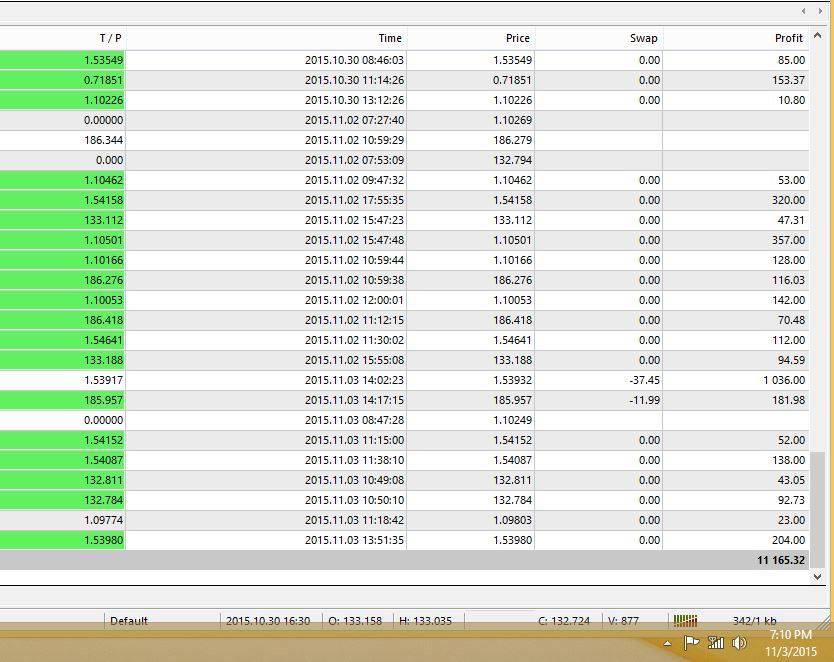Select the profit value 357.00
The height and width of the screenshot is (662, 834).
(789, 240)
